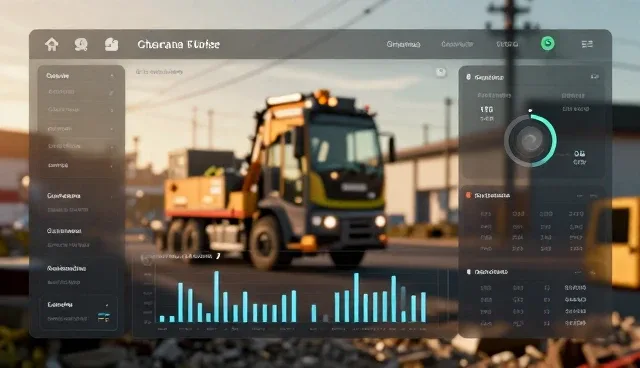This screenshot has width=640, height=368.
Task: Click the small arrow in the bottom sidebar card
Action: pos(107,305)
